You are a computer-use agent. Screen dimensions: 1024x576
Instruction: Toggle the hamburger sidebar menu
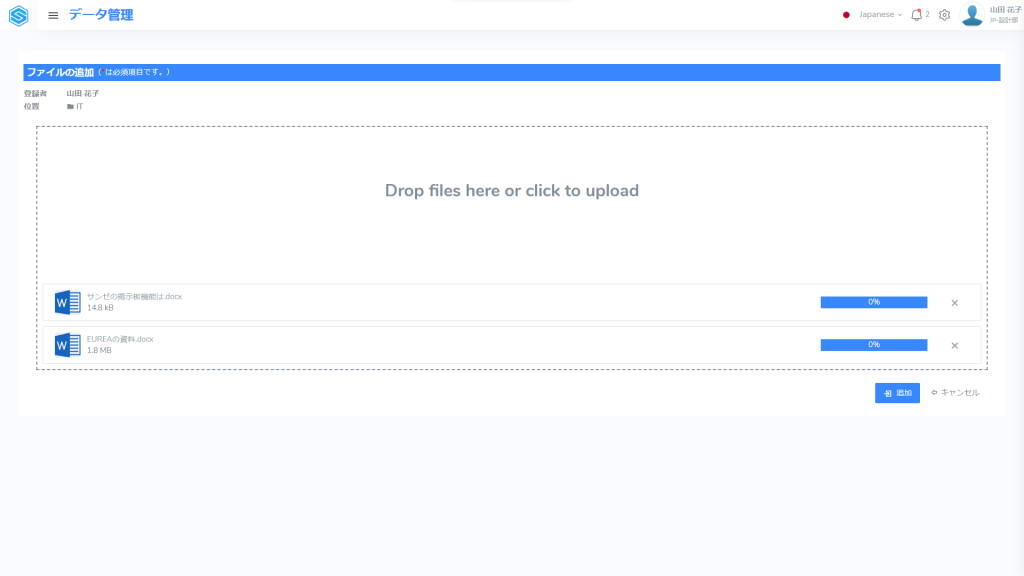pyautogui.click(x=53, y=15)
